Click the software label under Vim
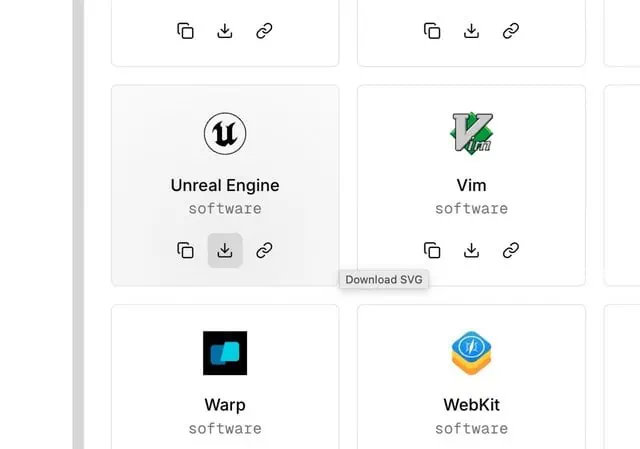 point(471,209)
